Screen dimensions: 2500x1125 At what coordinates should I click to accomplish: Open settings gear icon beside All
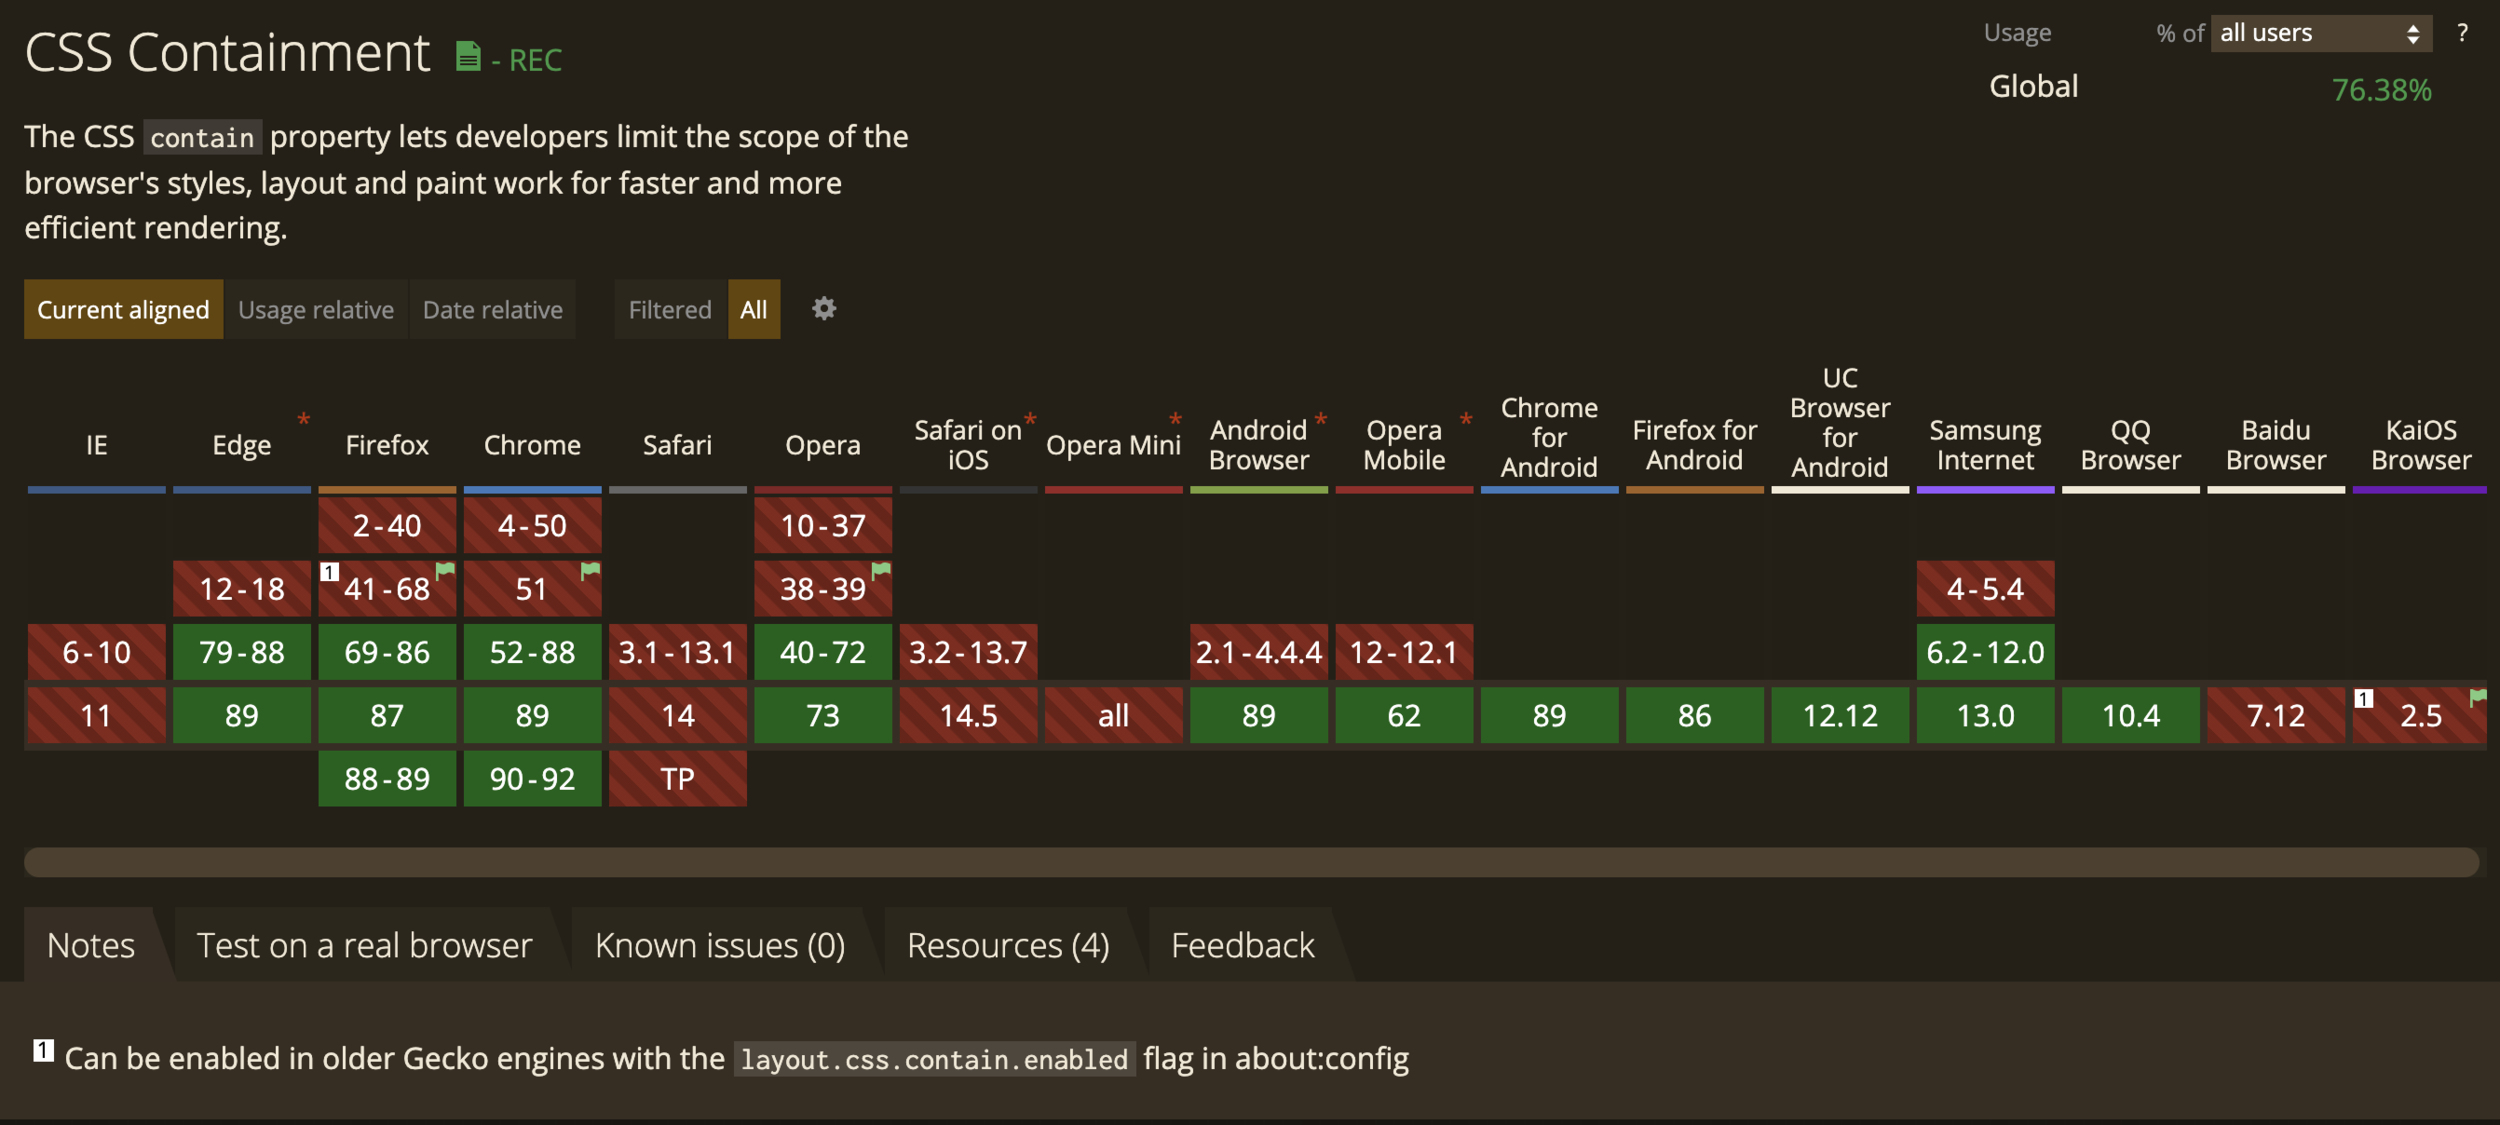823,309
